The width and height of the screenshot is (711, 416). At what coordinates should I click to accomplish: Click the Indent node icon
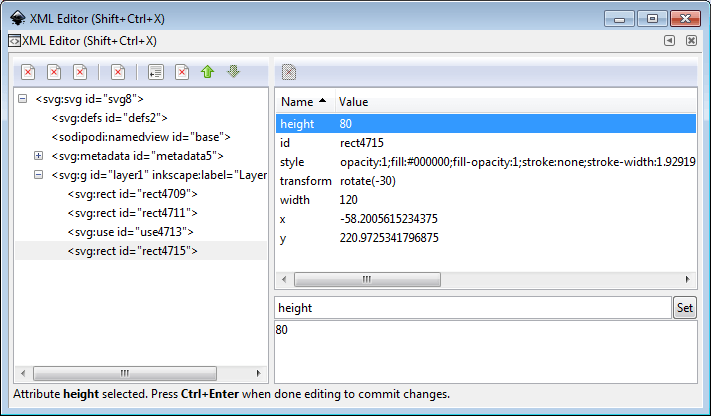[182, 72]
